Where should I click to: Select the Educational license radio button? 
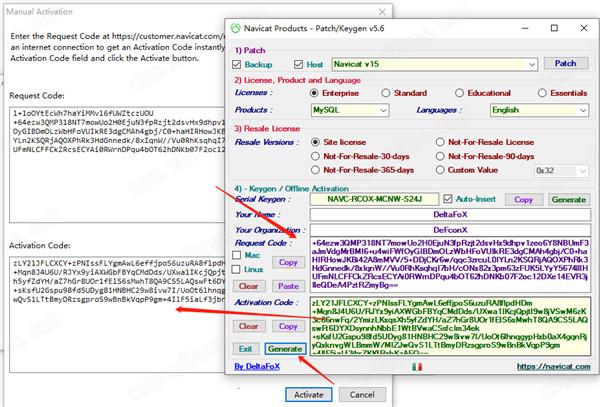(x=459, y=93)
